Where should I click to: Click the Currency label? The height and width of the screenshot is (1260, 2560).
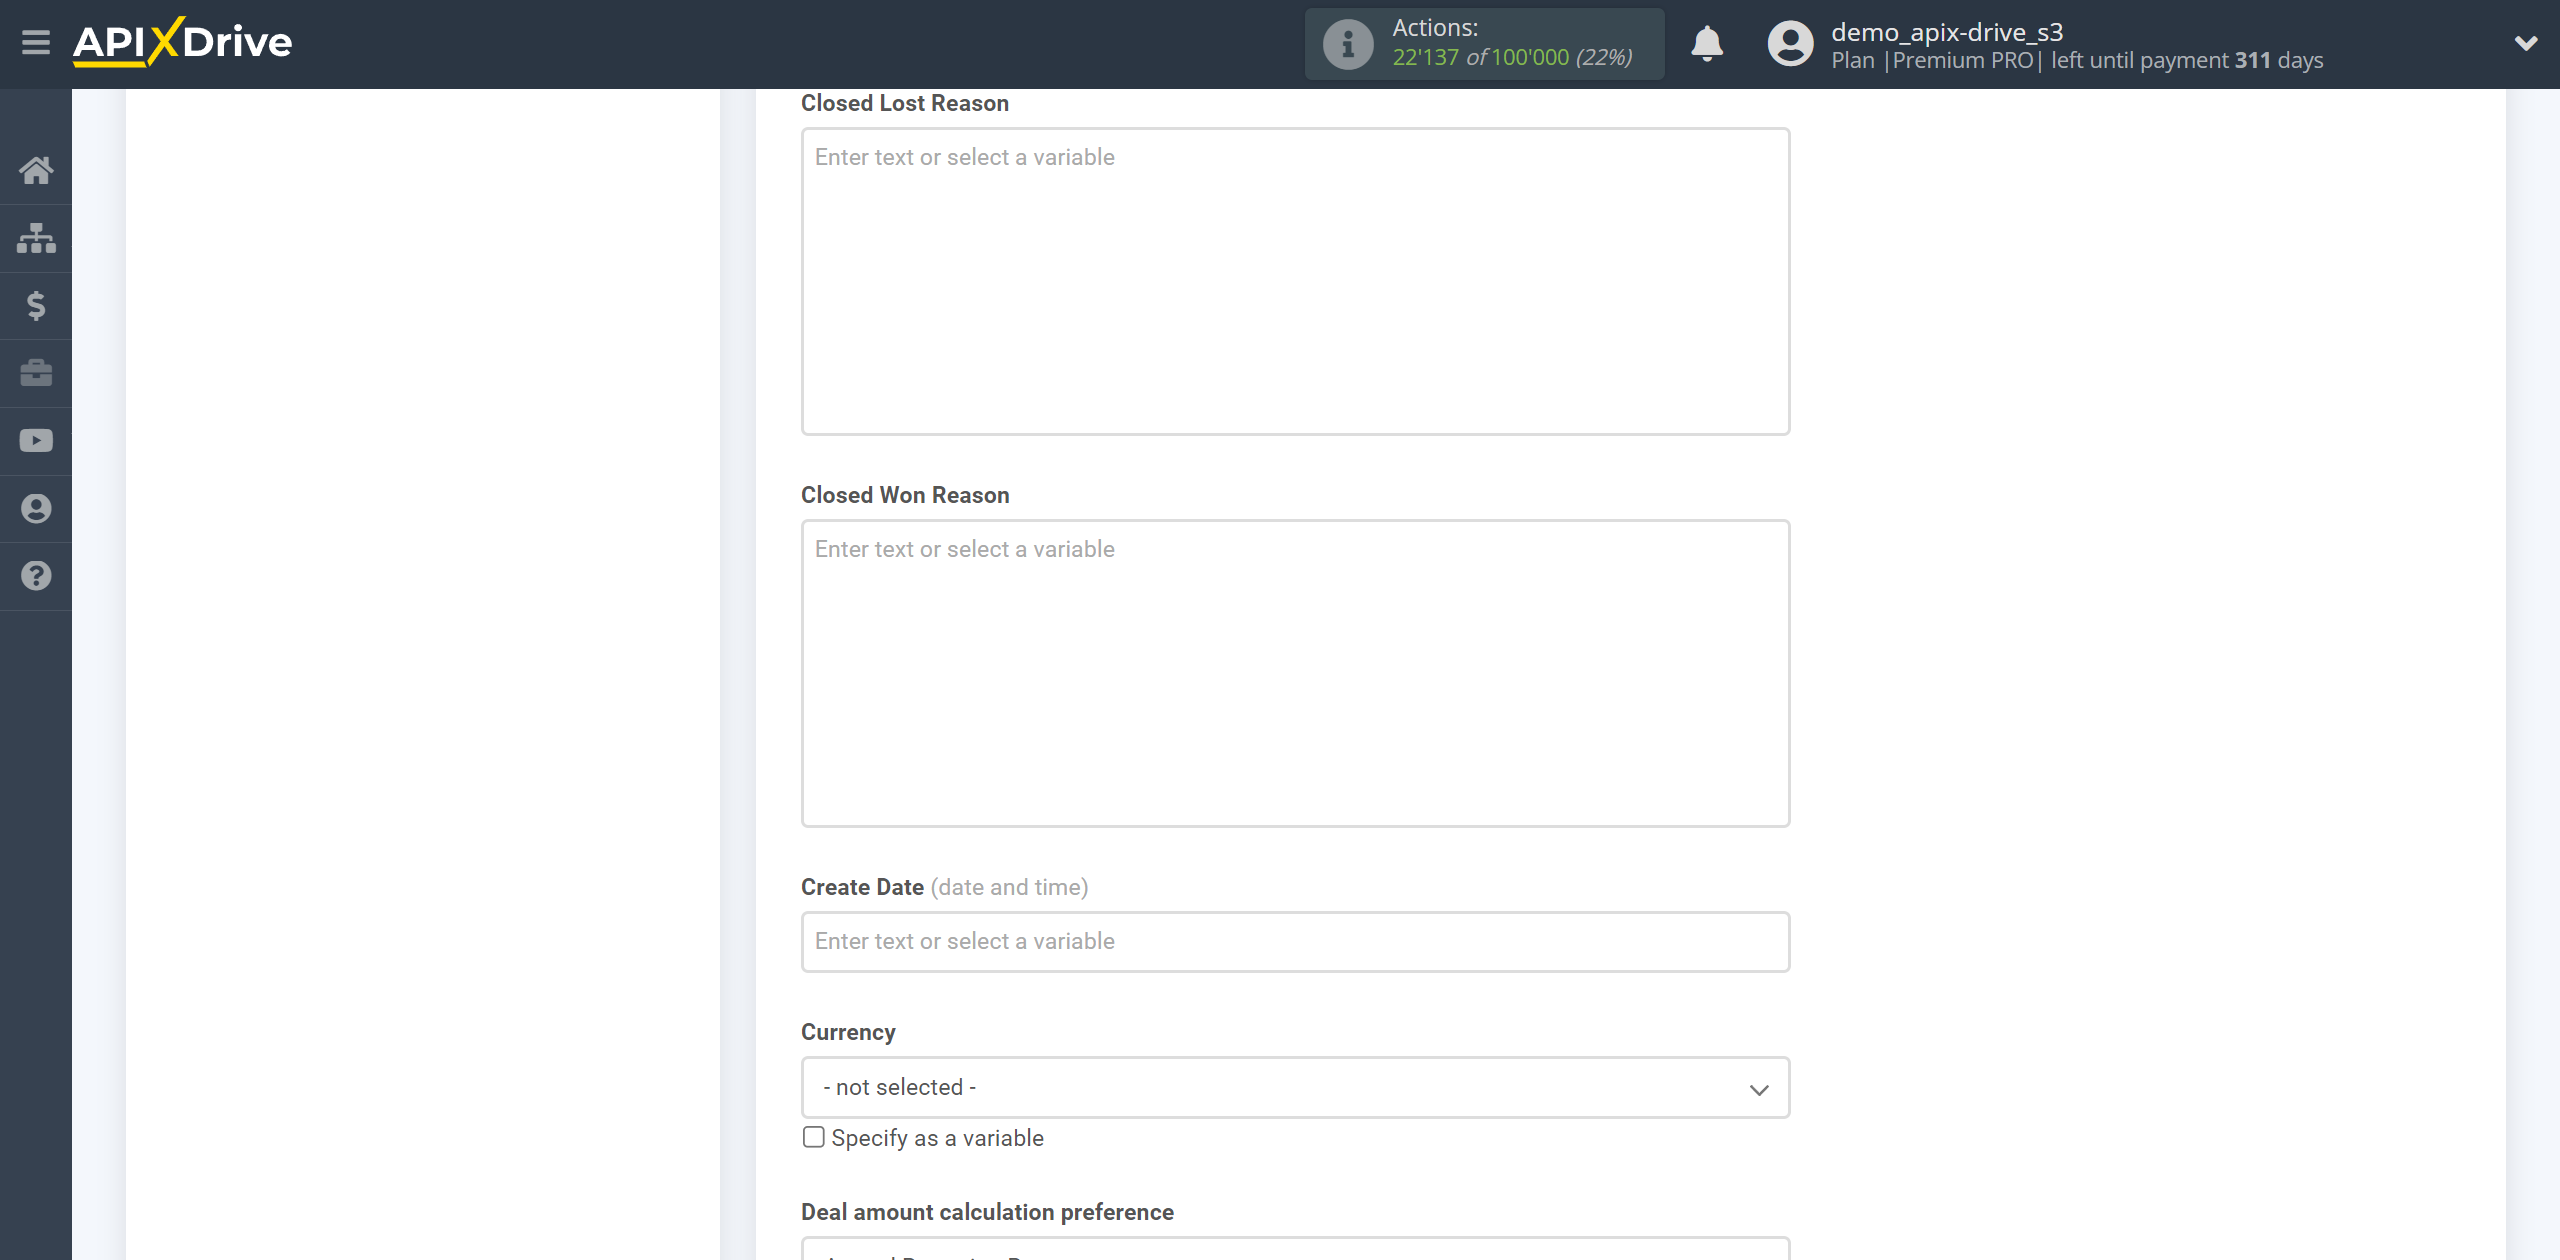click(x=848, y=1032)
